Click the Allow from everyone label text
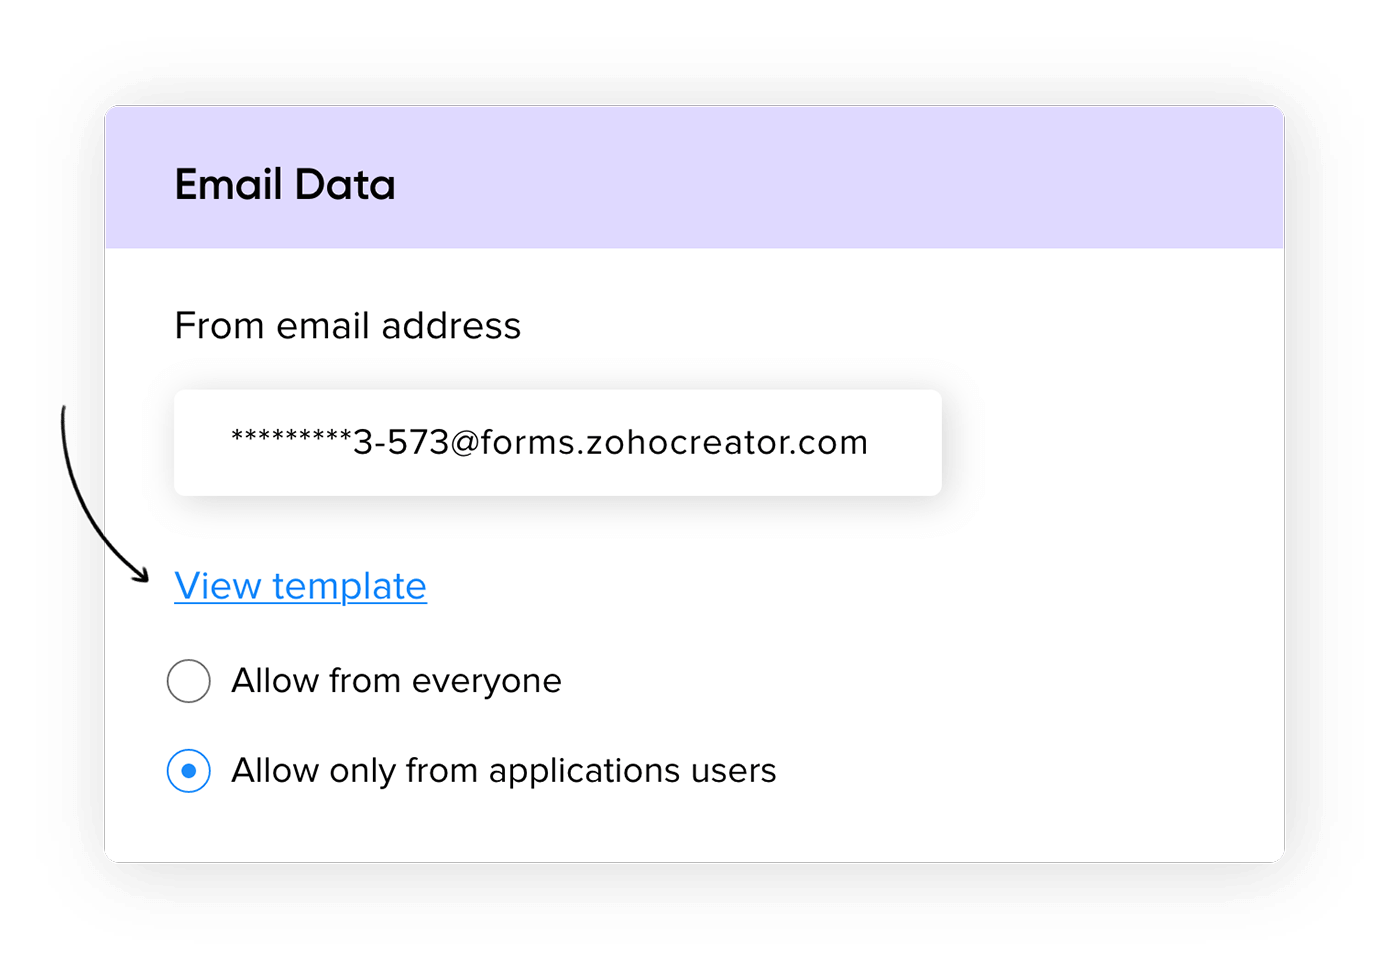The image size is (1400, 980). click(x=396, y=681)
